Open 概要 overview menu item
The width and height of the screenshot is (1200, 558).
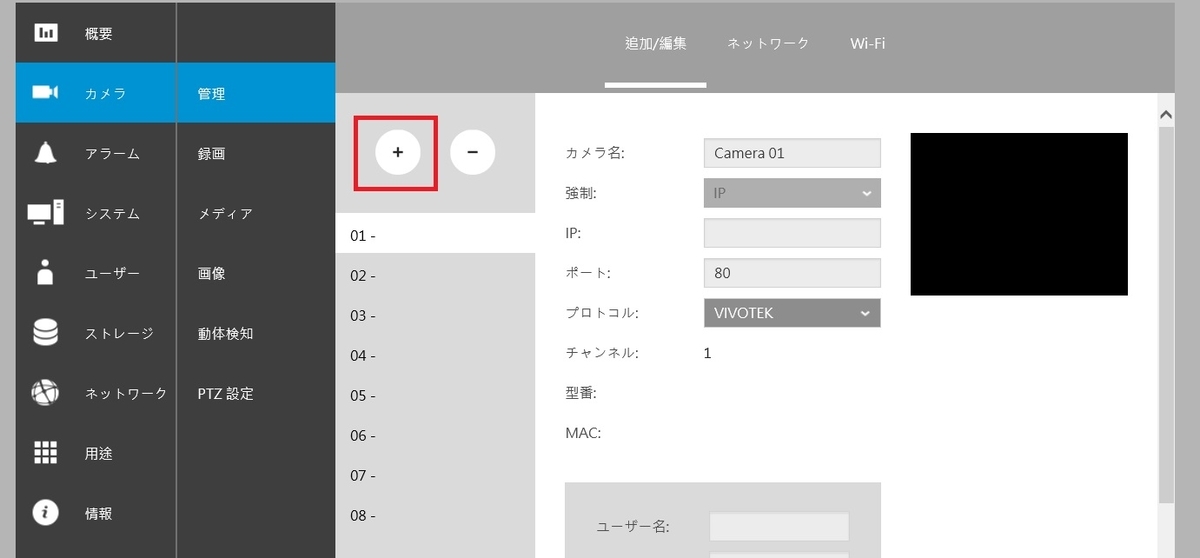tap(99, 34)
